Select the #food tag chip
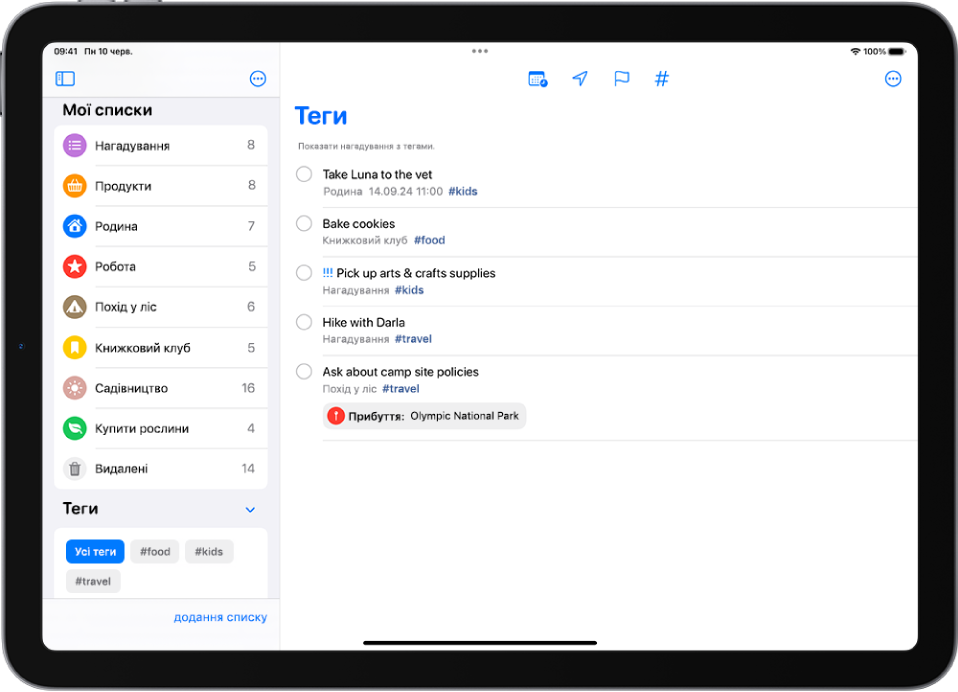 155,552
